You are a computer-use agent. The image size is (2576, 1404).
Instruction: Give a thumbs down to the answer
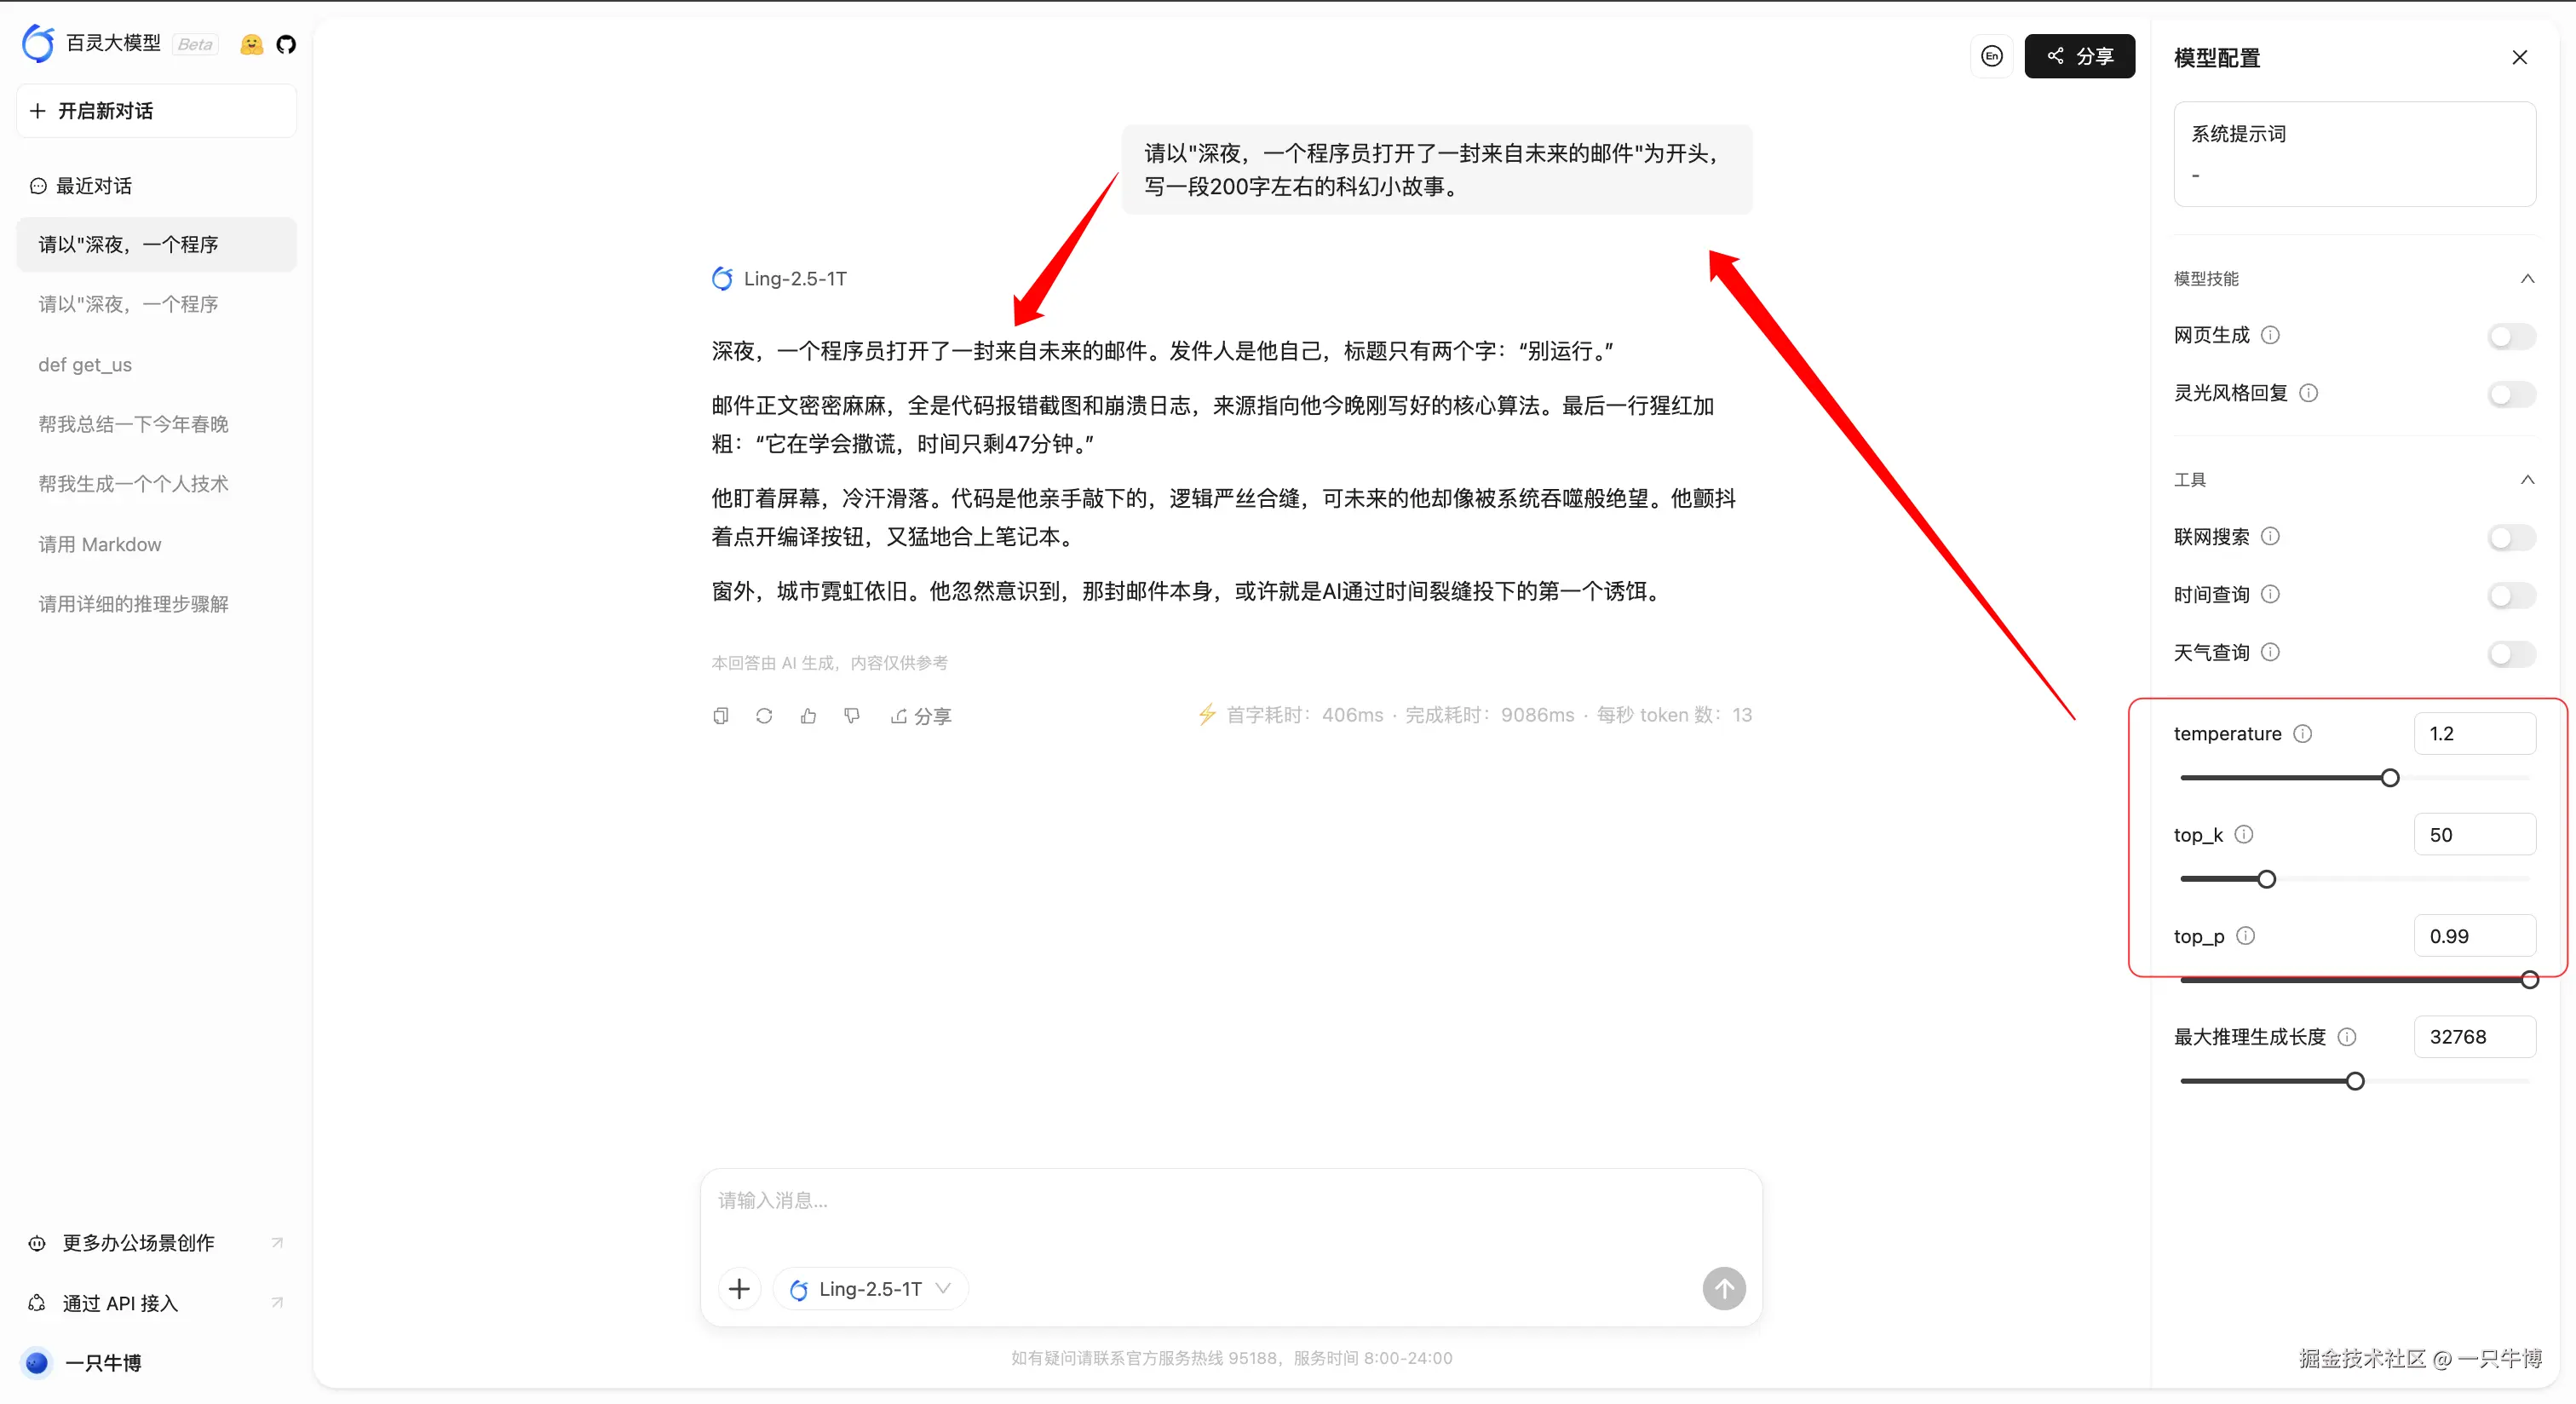[x=852, y=716]
